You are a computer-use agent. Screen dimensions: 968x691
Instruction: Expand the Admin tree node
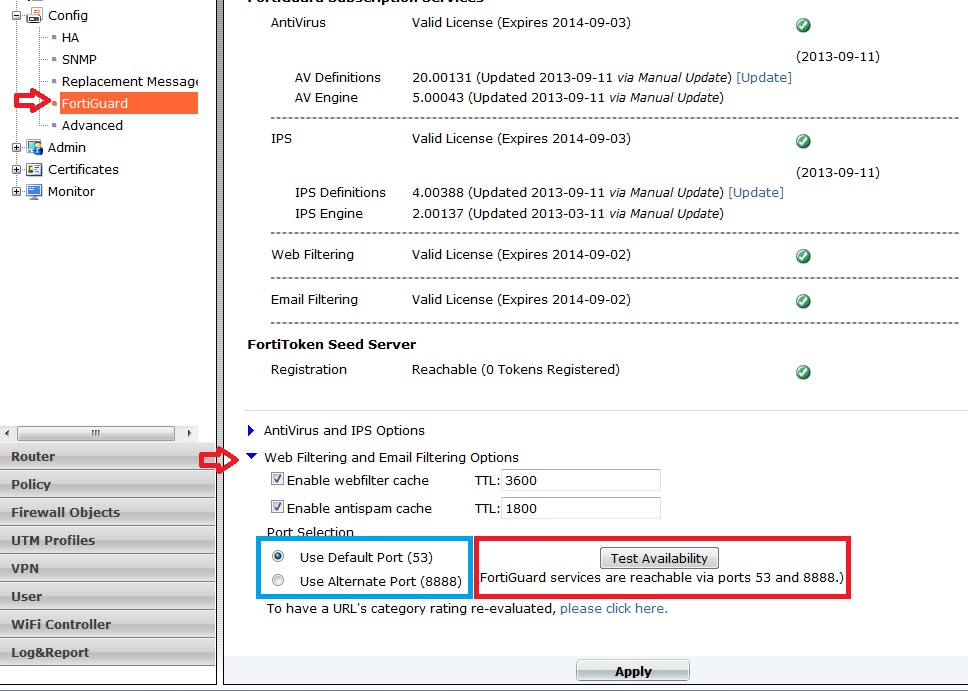tap(17, 148)
